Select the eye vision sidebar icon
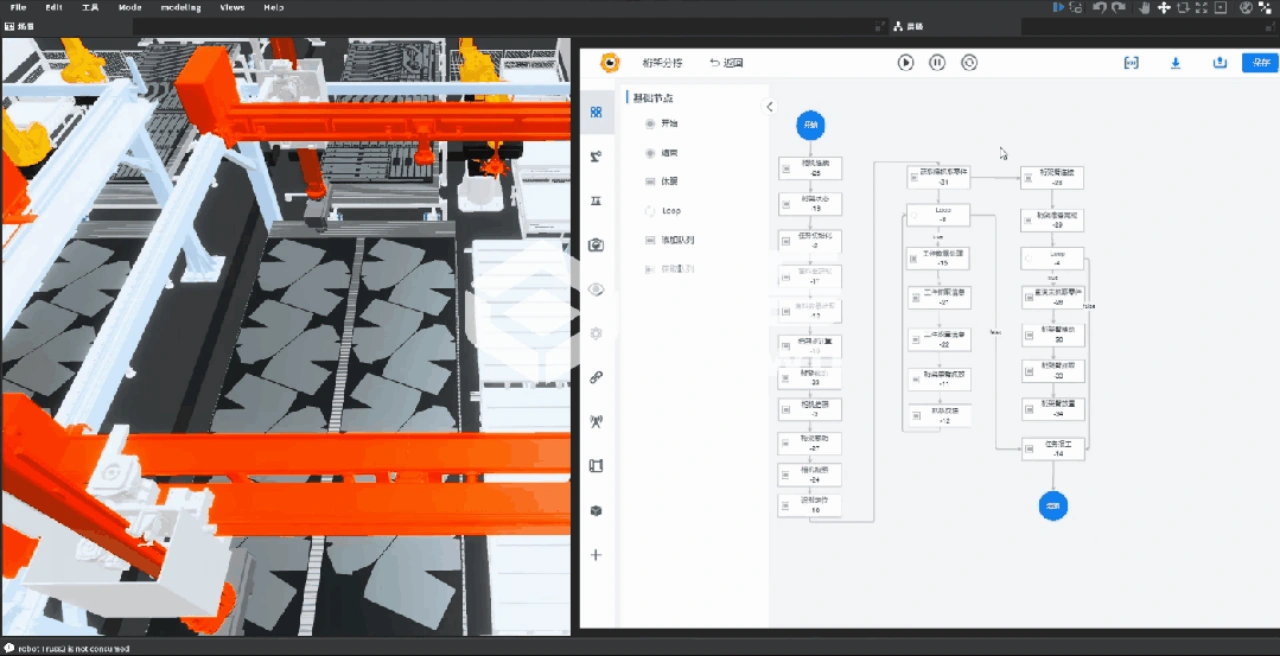 click(596, 289)
